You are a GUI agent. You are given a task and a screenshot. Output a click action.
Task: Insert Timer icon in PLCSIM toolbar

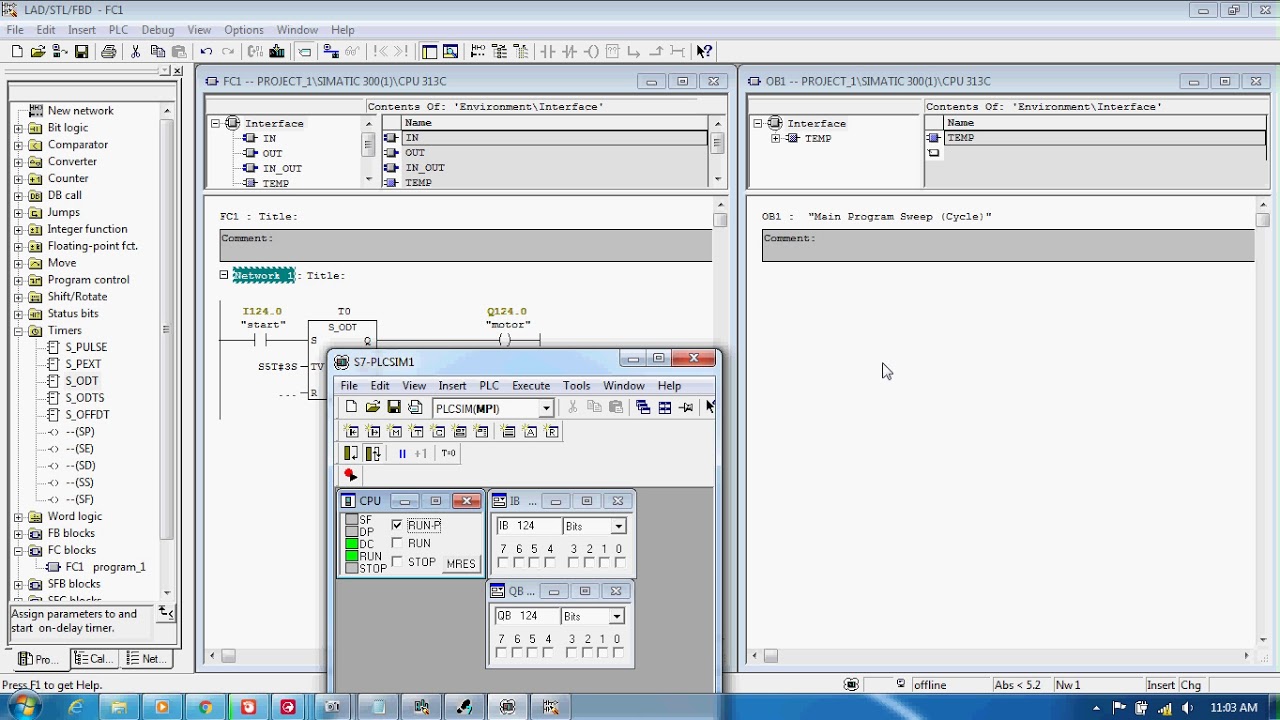[417, 432]
